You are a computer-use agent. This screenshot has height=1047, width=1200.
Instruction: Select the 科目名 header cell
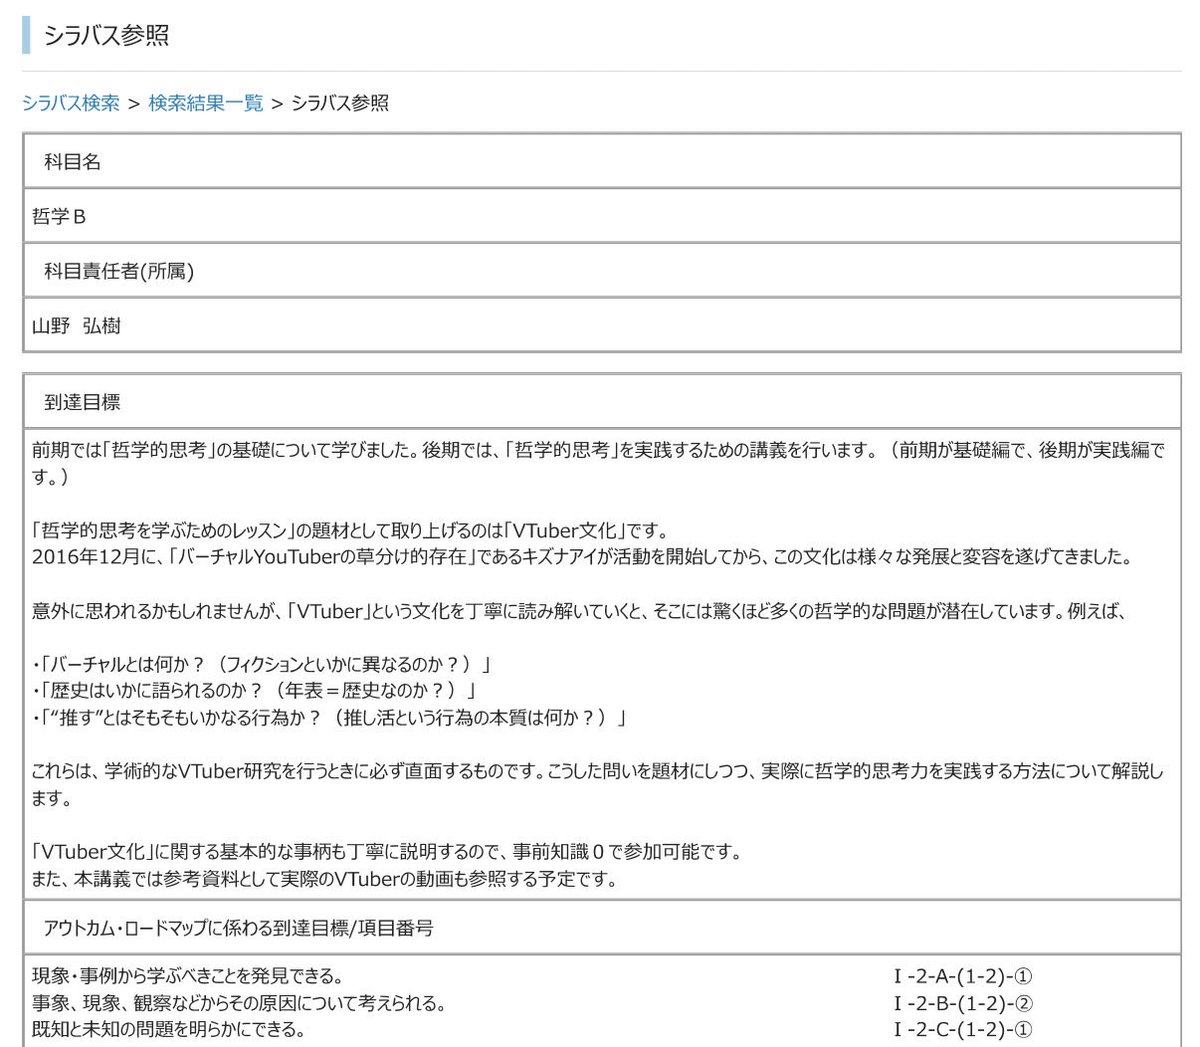click(602, 161)
